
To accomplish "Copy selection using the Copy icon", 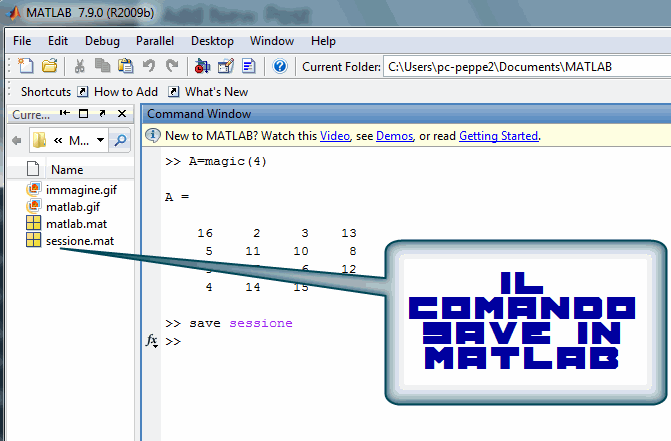I will coord(102,66).
